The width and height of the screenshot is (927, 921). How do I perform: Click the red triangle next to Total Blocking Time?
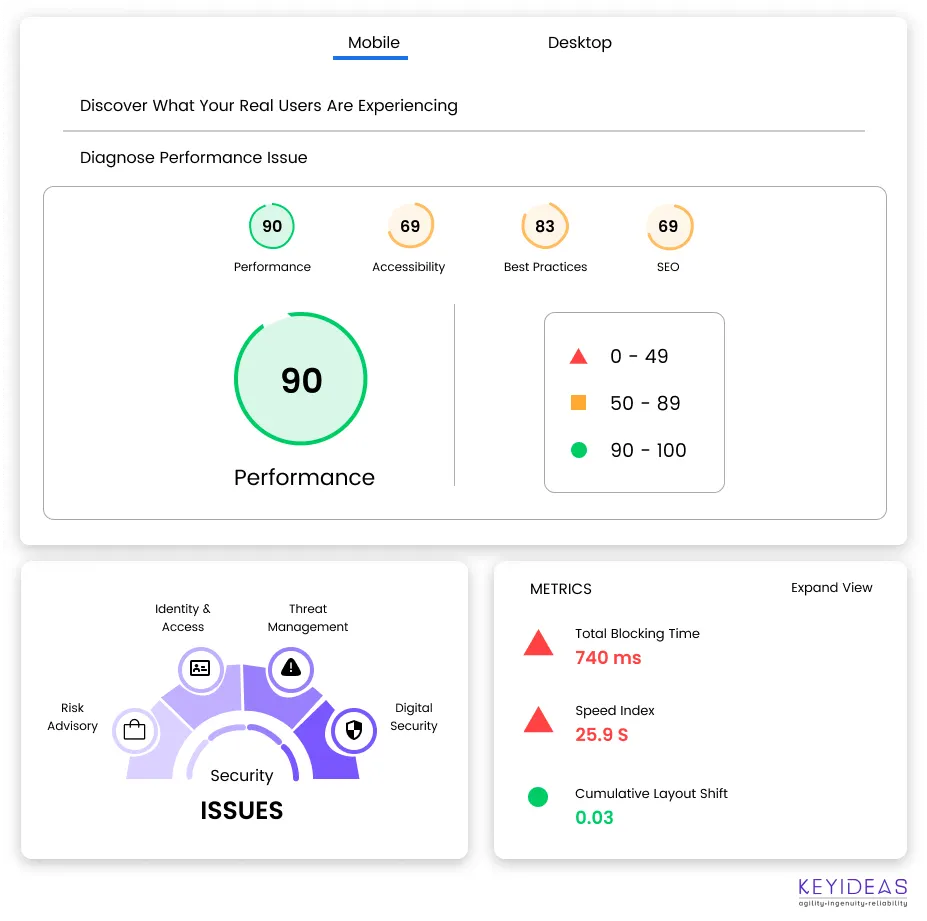point(538,643)
